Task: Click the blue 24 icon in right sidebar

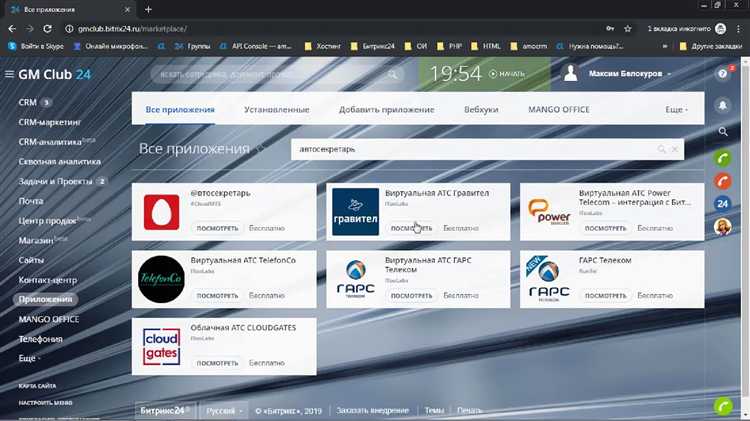Action: point(723,203)
